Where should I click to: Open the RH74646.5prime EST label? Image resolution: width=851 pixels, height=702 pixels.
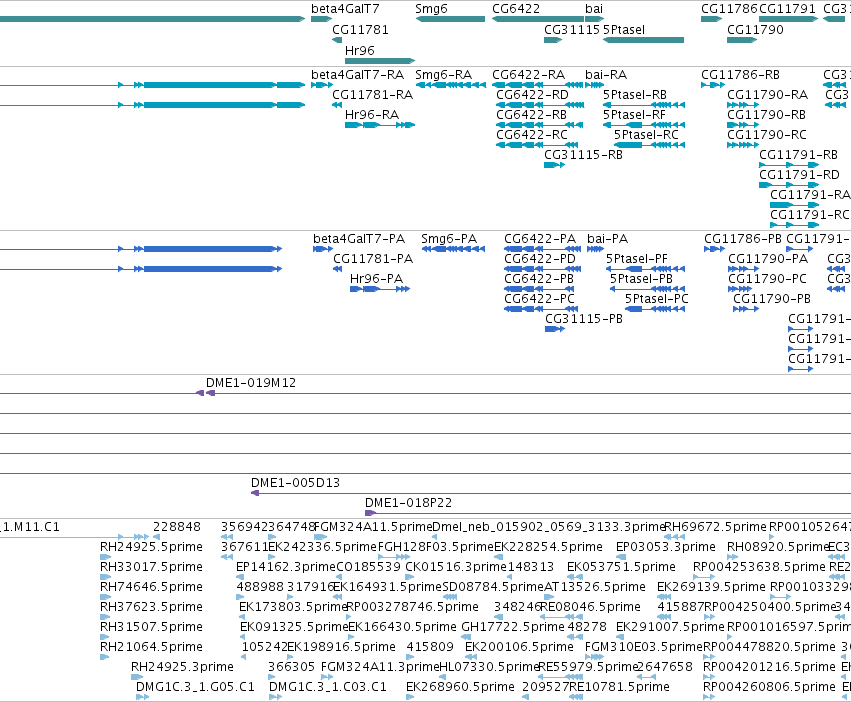(x=151, y=587)
